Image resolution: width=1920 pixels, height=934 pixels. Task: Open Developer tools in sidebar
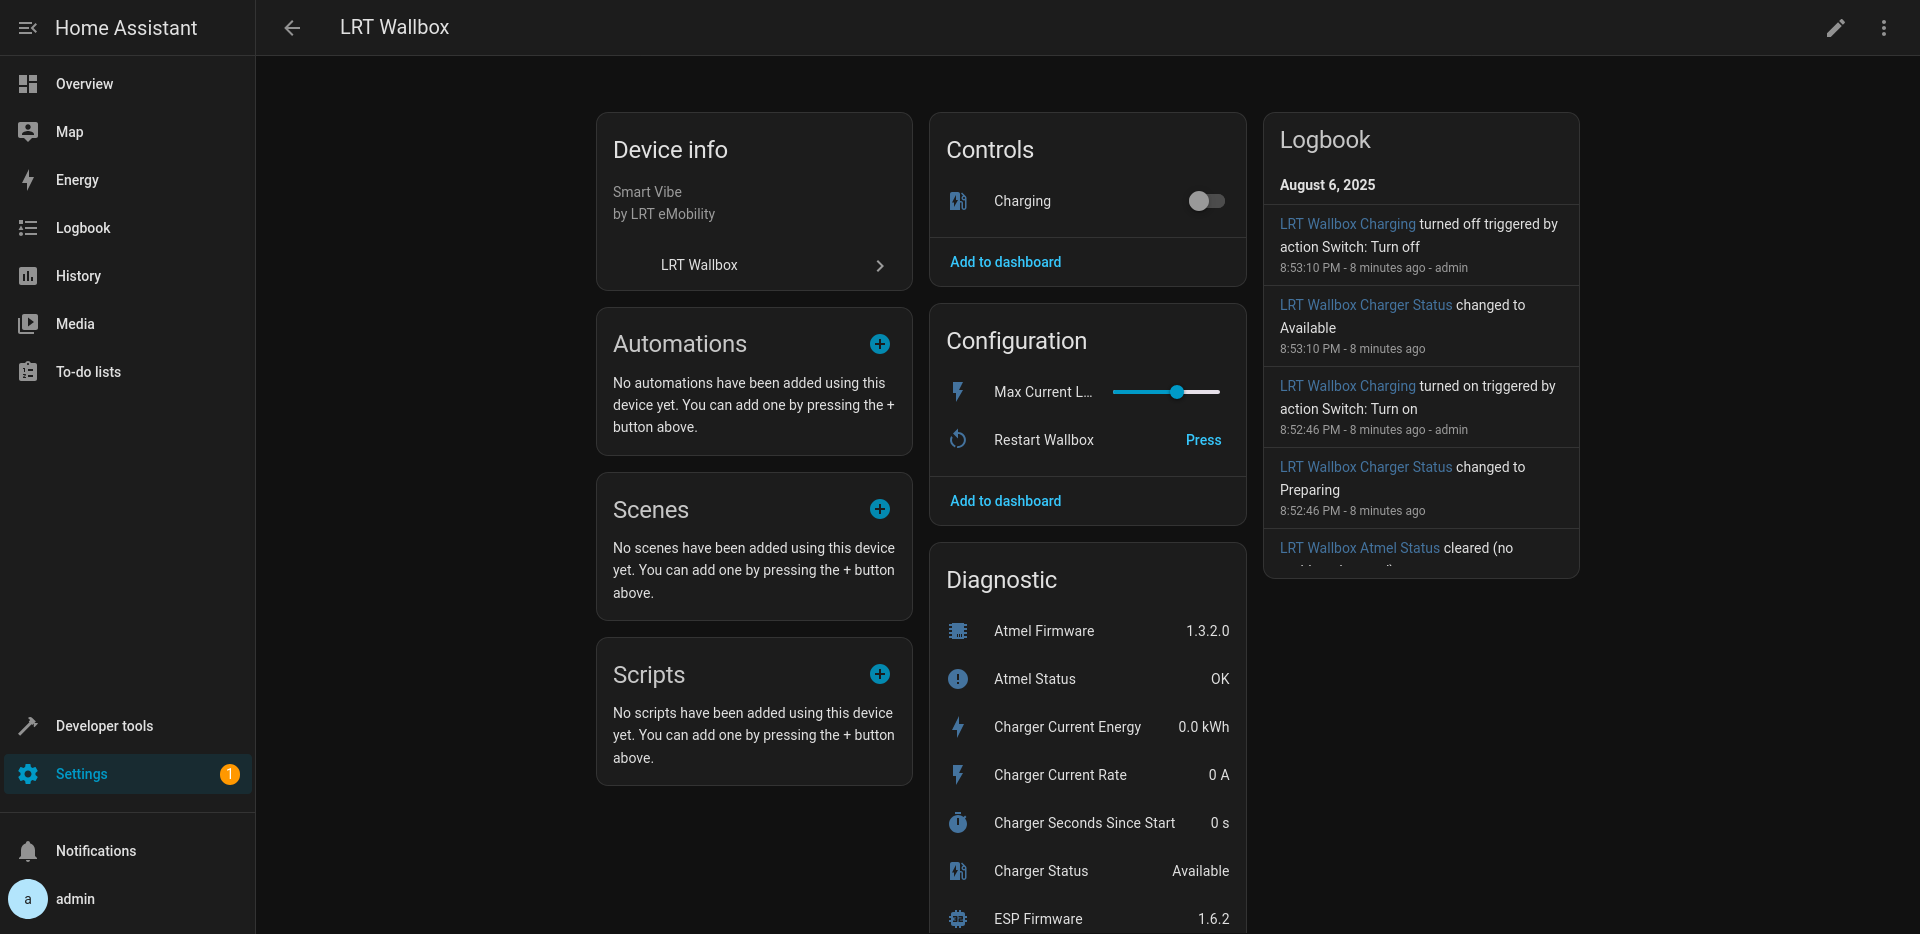(104, 726)
